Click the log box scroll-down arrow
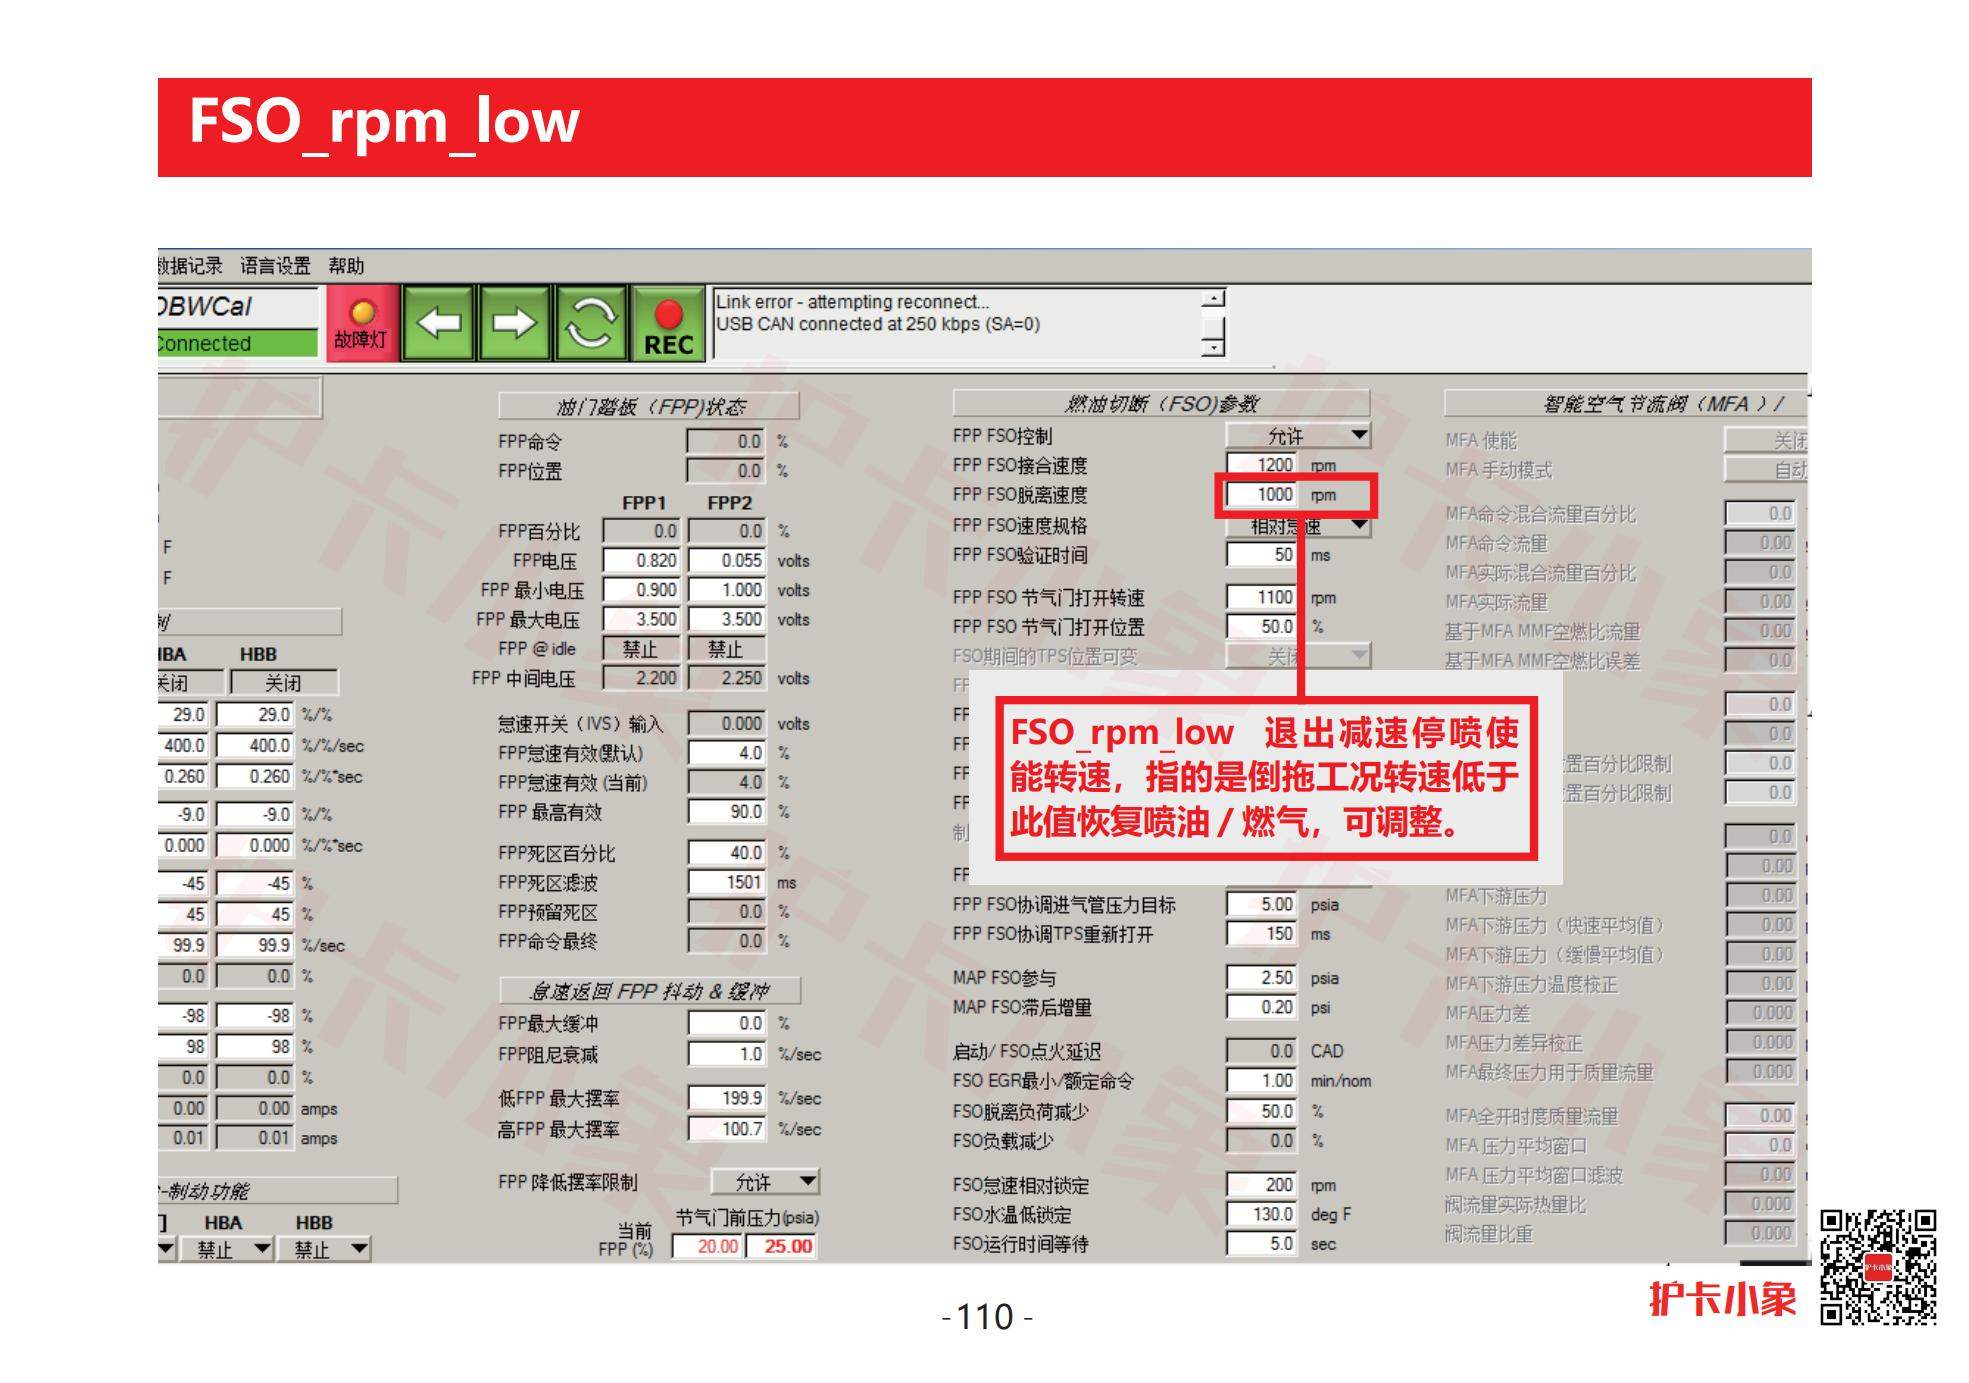This screenshot has width=1969, height=1383. point(1212,347)
